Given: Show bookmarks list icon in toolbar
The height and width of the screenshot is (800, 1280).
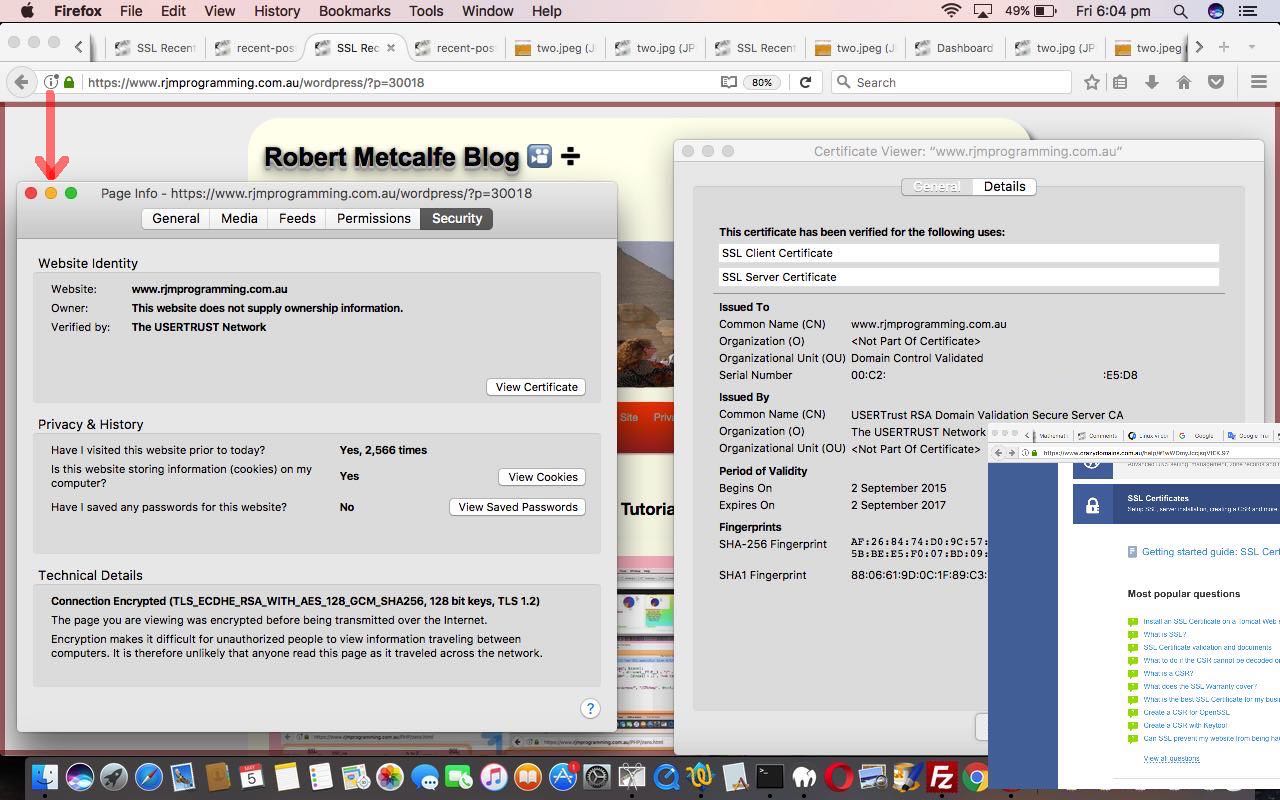Looking at the screenshot, I should [1120, 82].
